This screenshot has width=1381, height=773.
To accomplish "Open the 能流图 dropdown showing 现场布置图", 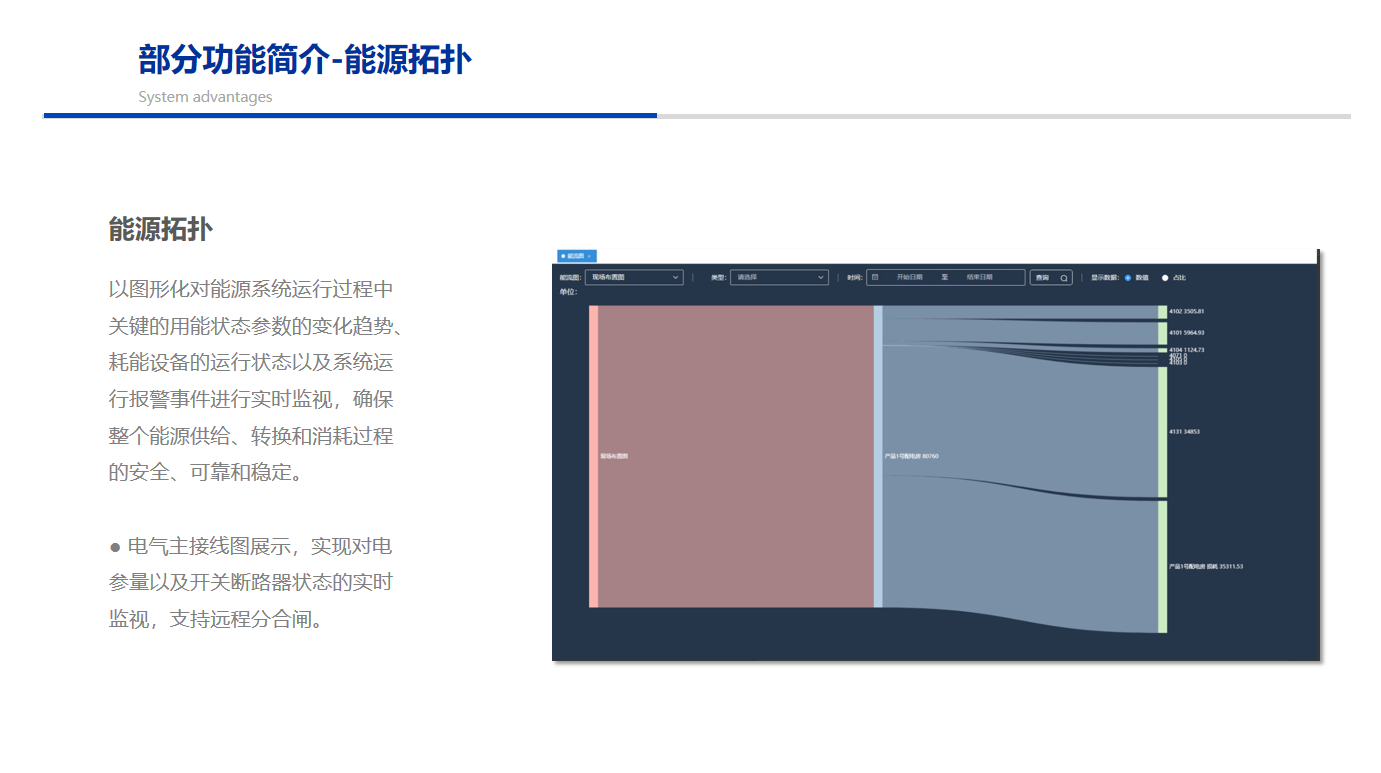I will click(634, 277).
